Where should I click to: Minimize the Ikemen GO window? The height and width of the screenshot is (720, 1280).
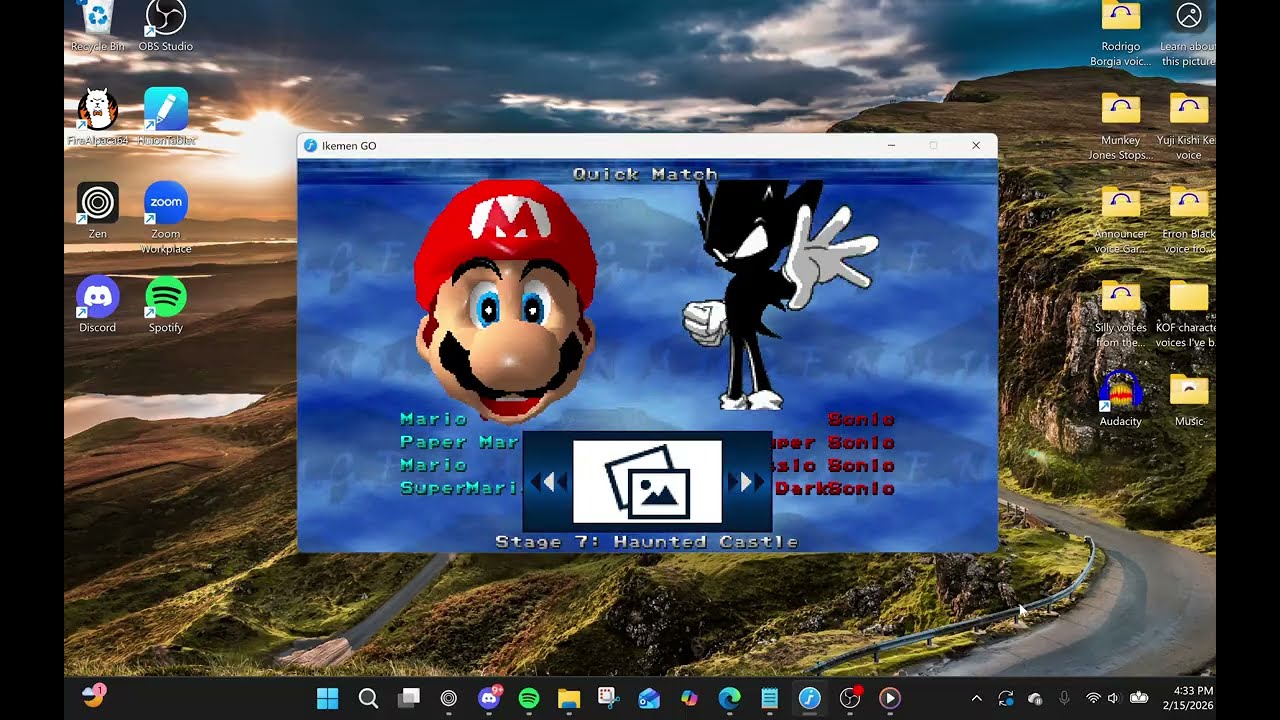[891, 146]
